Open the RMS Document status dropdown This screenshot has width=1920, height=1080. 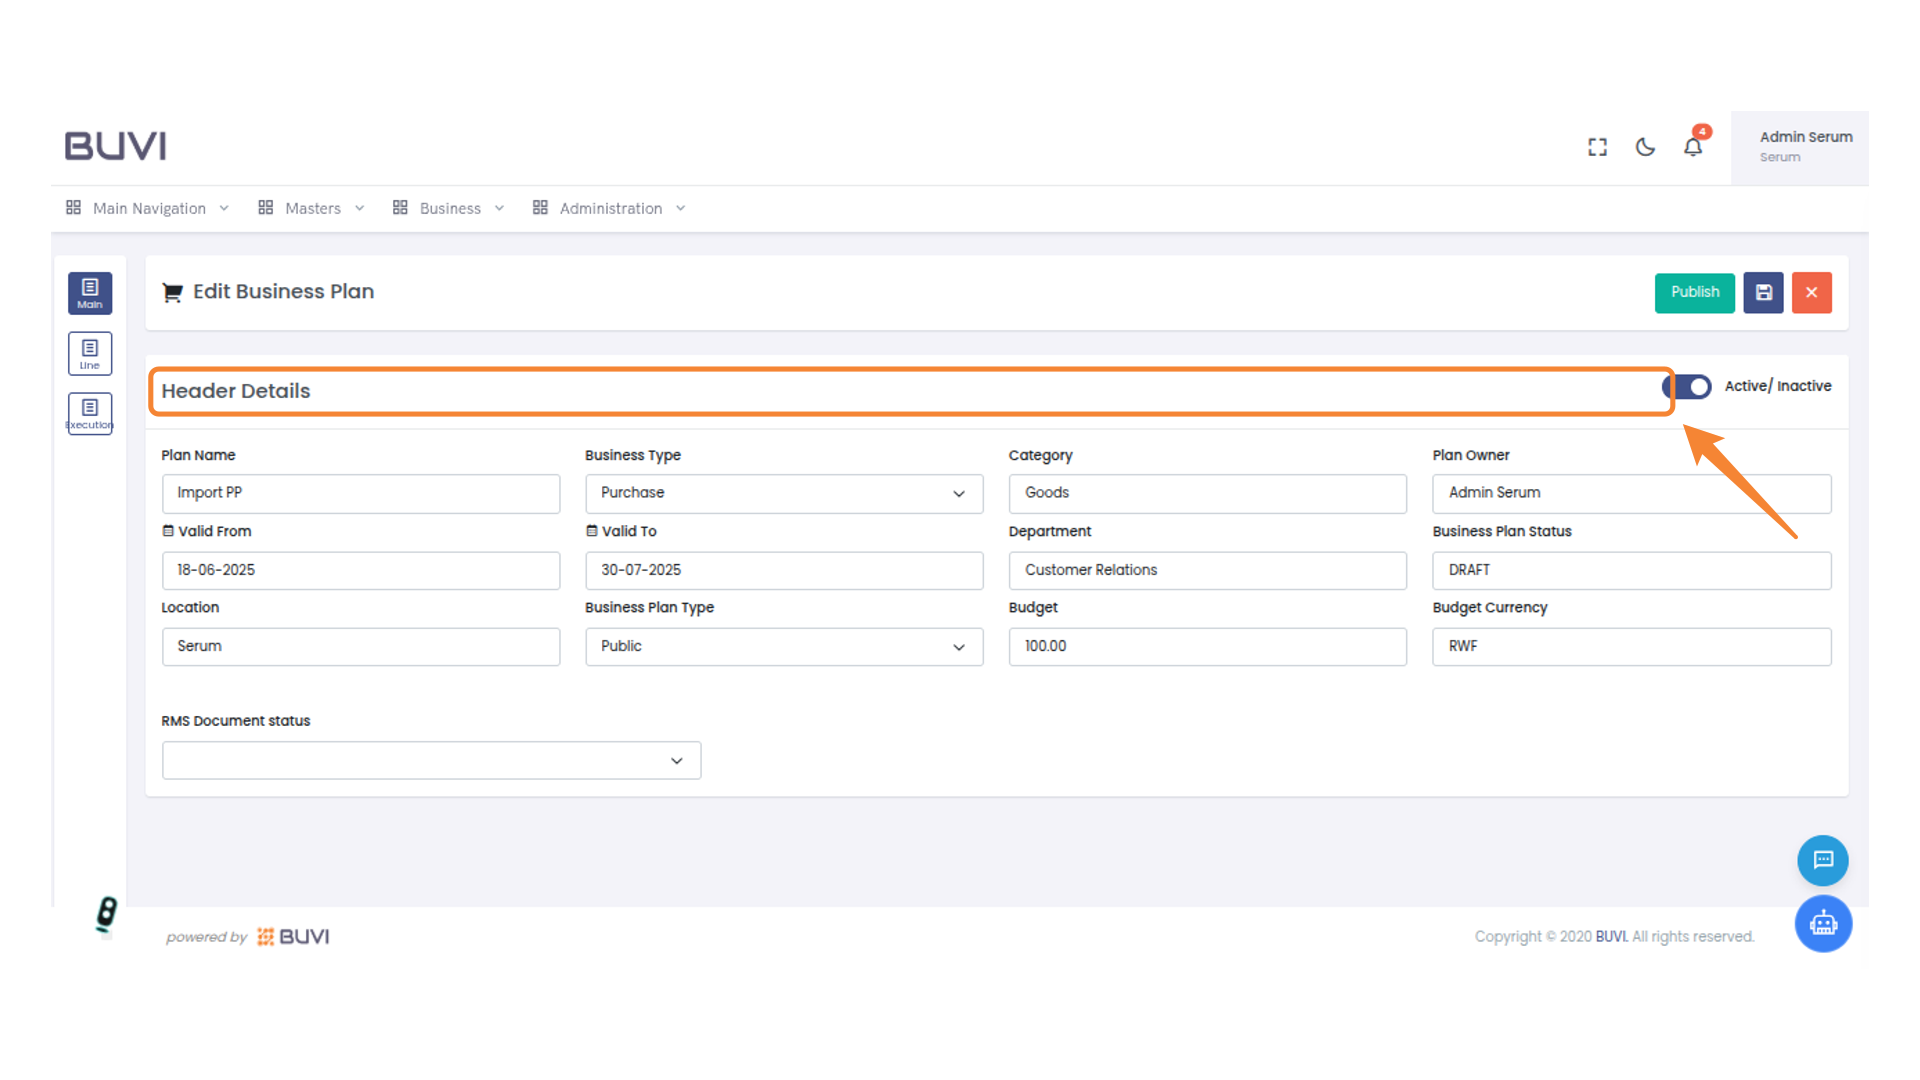pyautogui.click(x=676, y=760)
